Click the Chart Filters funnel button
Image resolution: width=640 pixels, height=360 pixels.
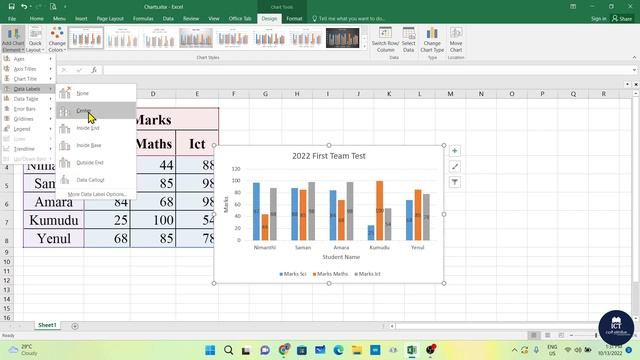click(455, 182)
